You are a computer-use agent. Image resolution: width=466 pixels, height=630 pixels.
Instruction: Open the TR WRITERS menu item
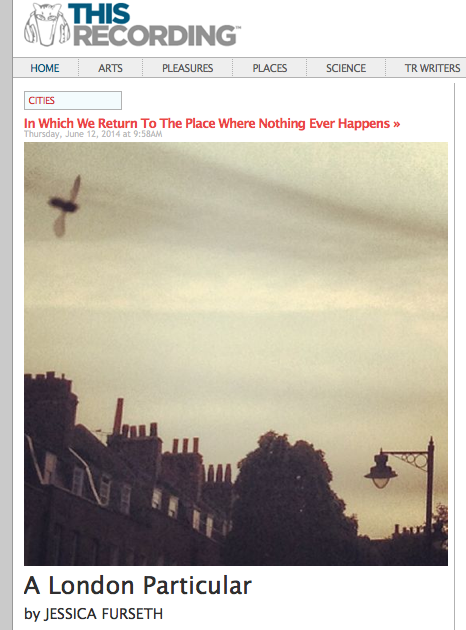point(432,68)
